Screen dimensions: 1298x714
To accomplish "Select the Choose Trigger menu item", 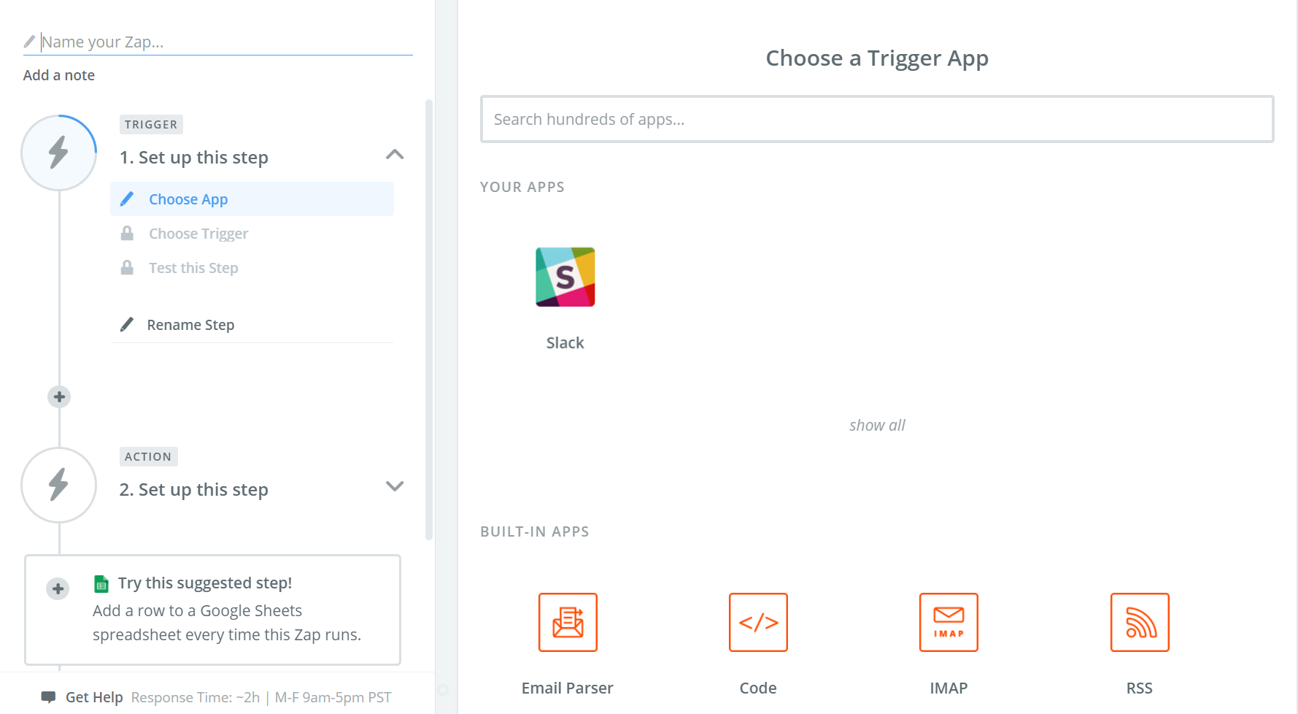I will tap(198, 233).
